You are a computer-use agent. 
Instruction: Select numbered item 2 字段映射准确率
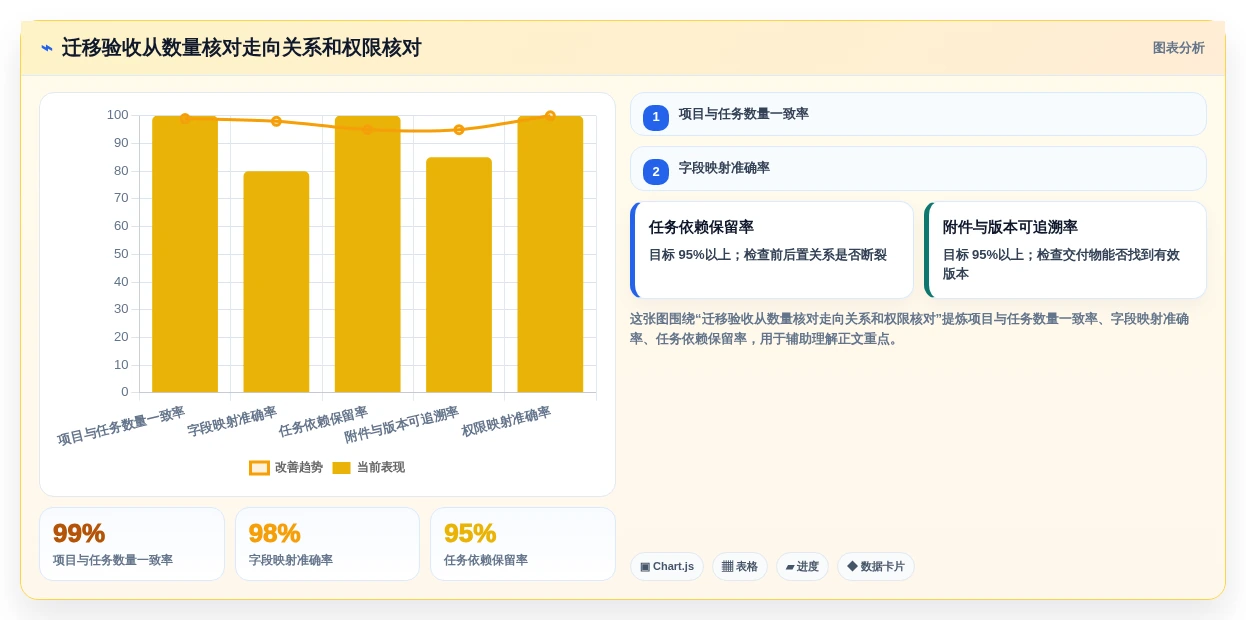(918, 168)
